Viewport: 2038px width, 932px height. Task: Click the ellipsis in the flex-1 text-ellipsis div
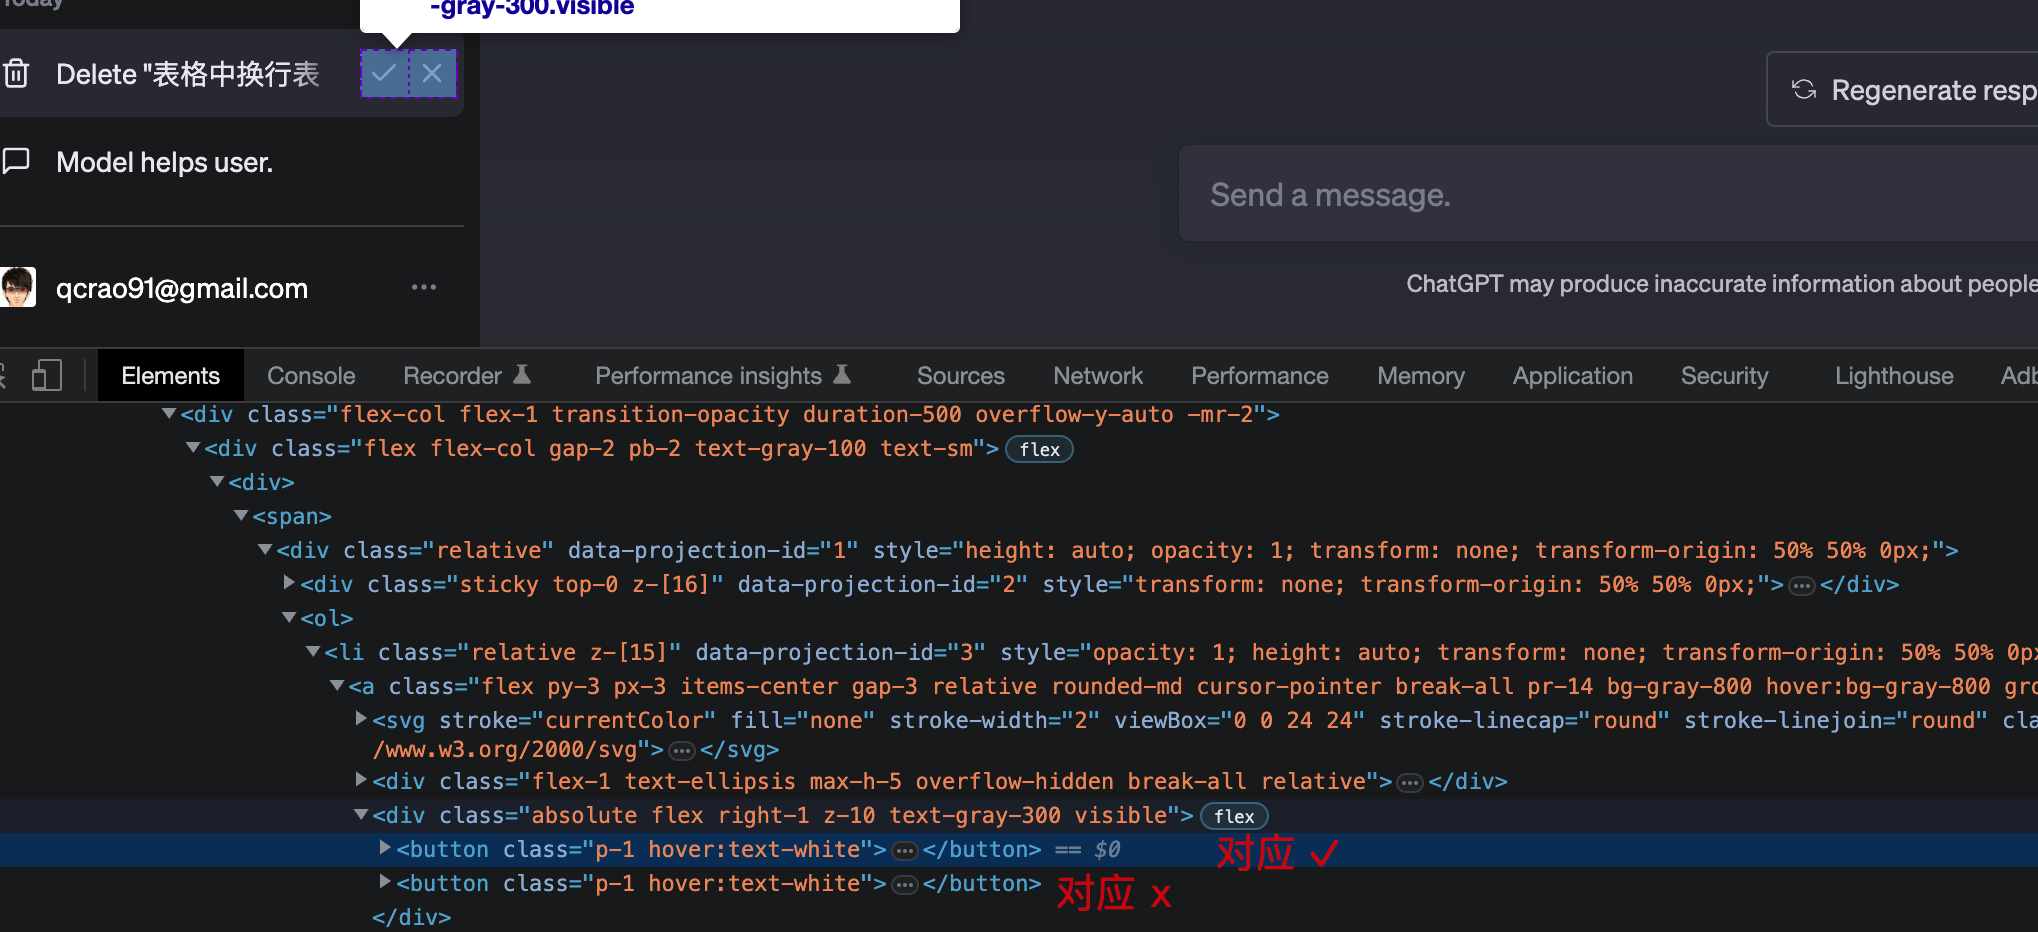pos(1410,782)
